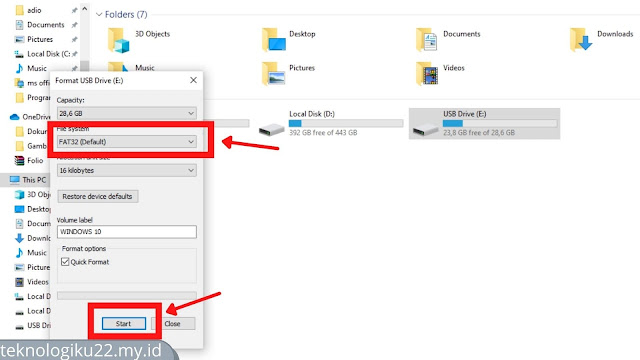The height and width of the screenshot is (360, 640).
Task: Click the sidebar scroll up arrow
Action: tap(84, 9)
